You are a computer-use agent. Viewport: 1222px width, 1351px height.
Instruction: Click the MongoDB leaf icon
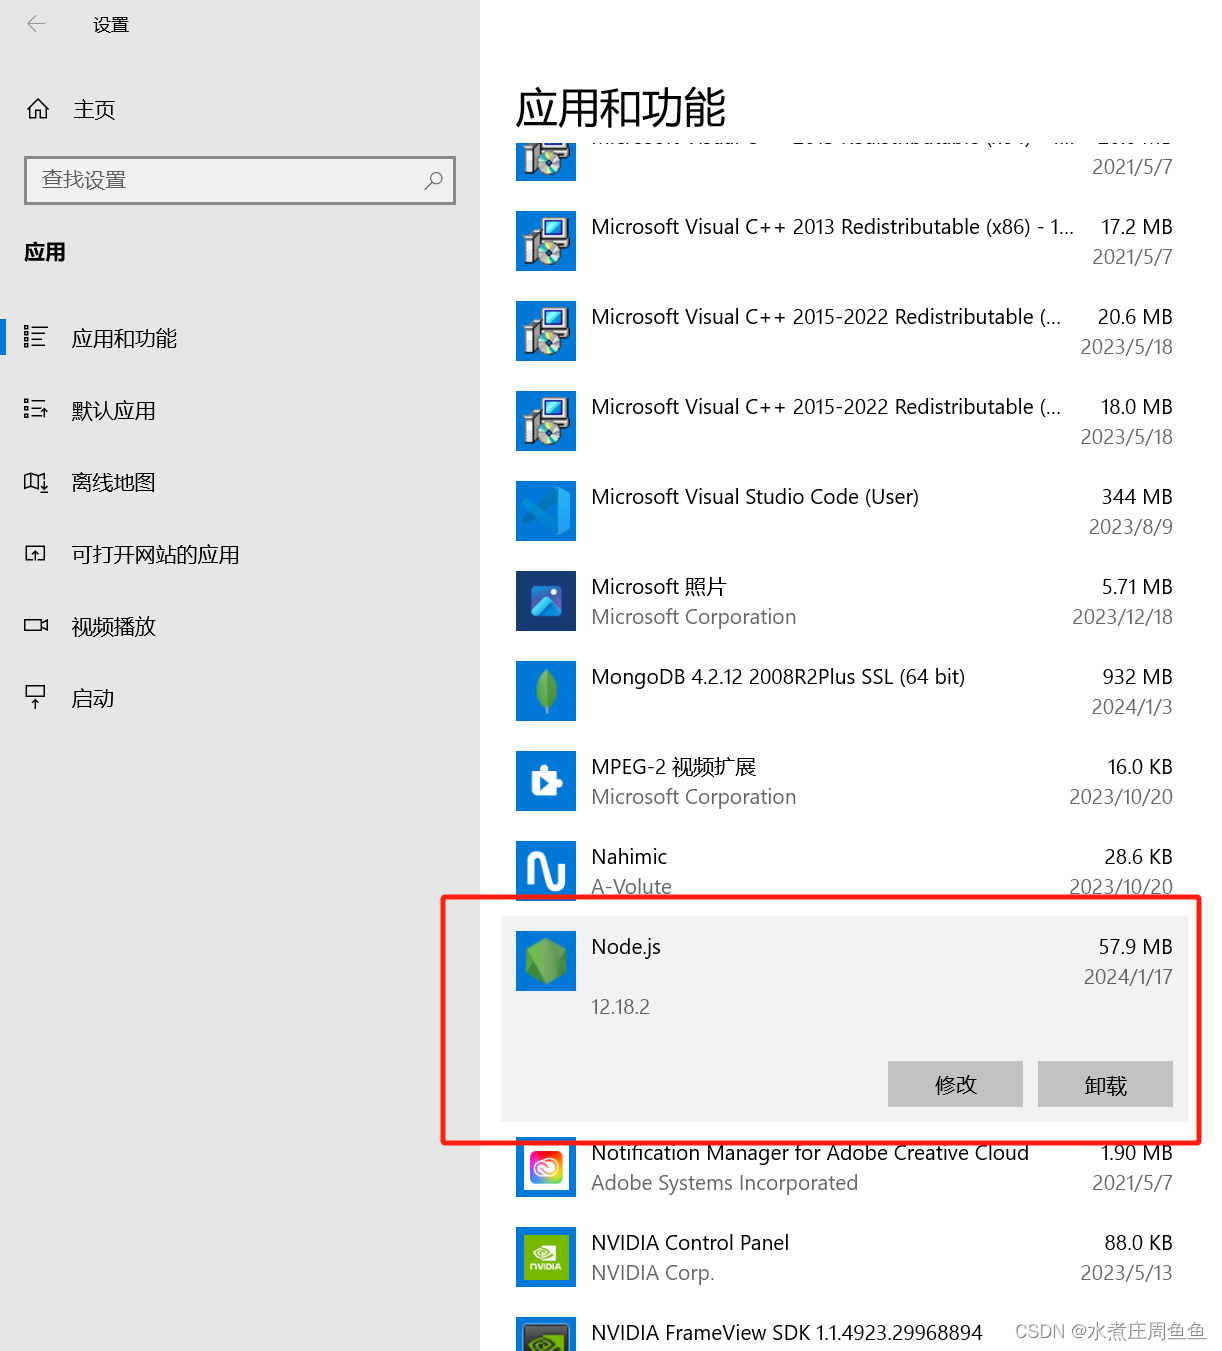[x=546, y=691]
